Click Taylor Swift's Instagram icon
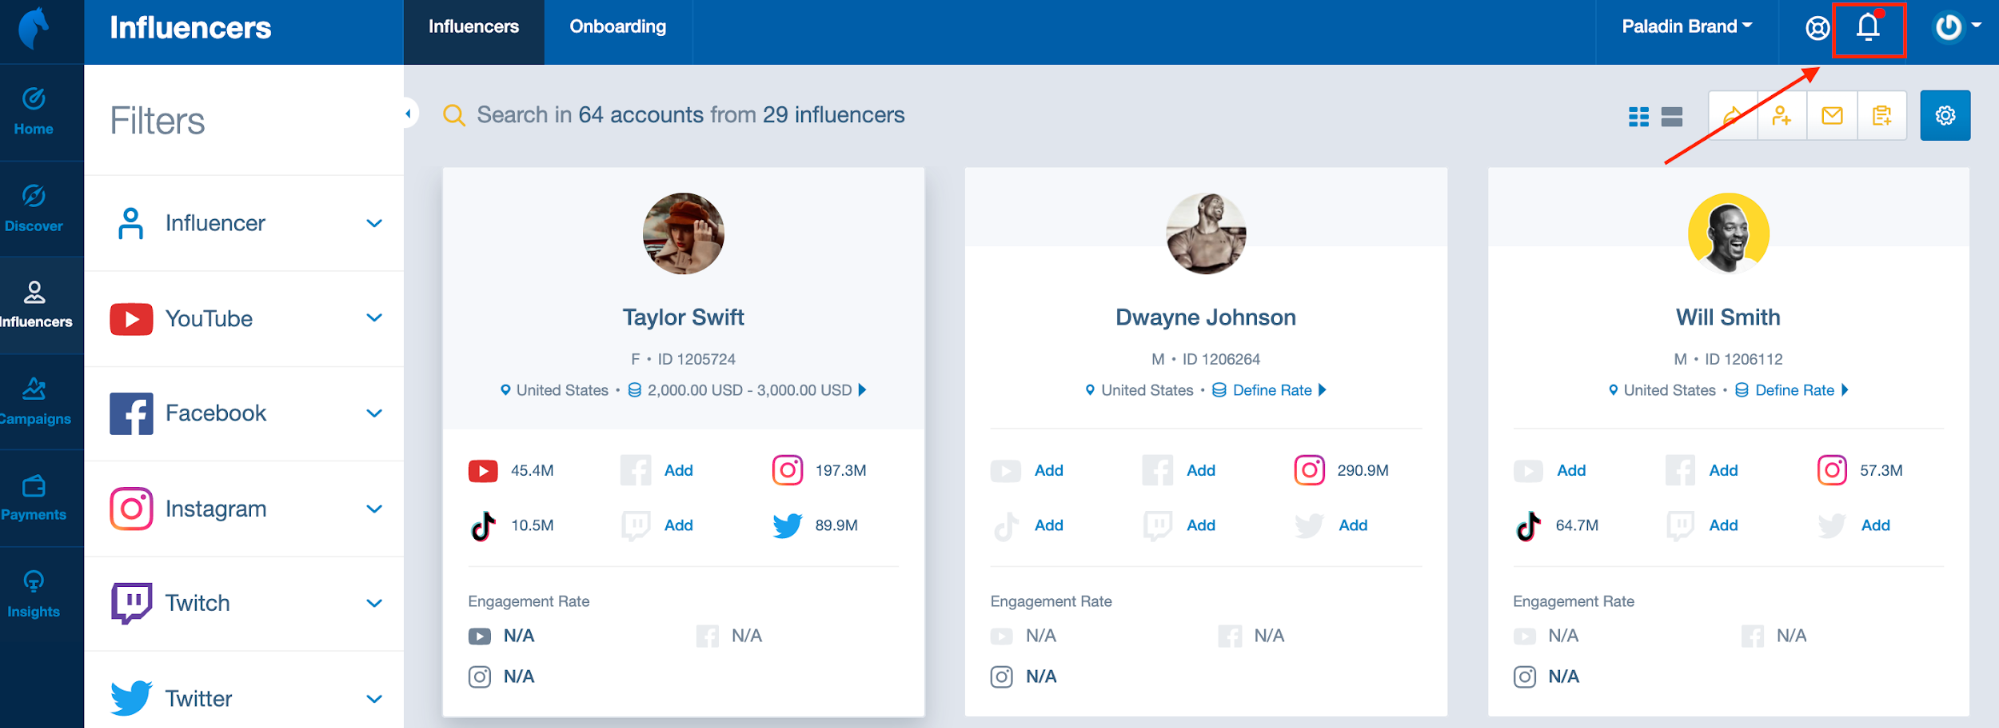The width and height of the screenshot is (1999, 728). click(x=787, y=470)
